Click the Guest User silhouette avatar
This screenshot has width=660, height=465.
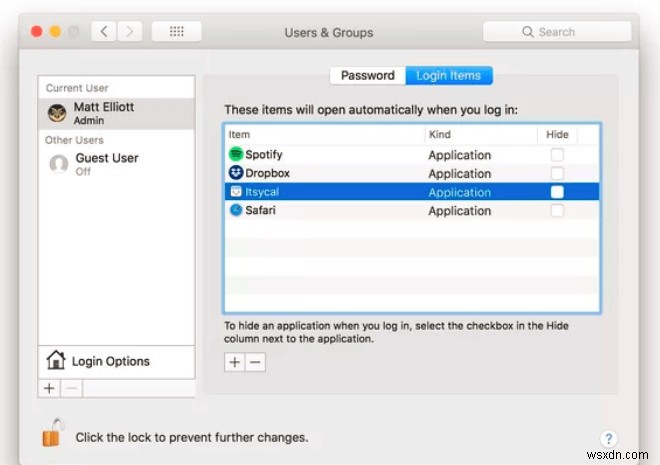click(x=59, y=164)
